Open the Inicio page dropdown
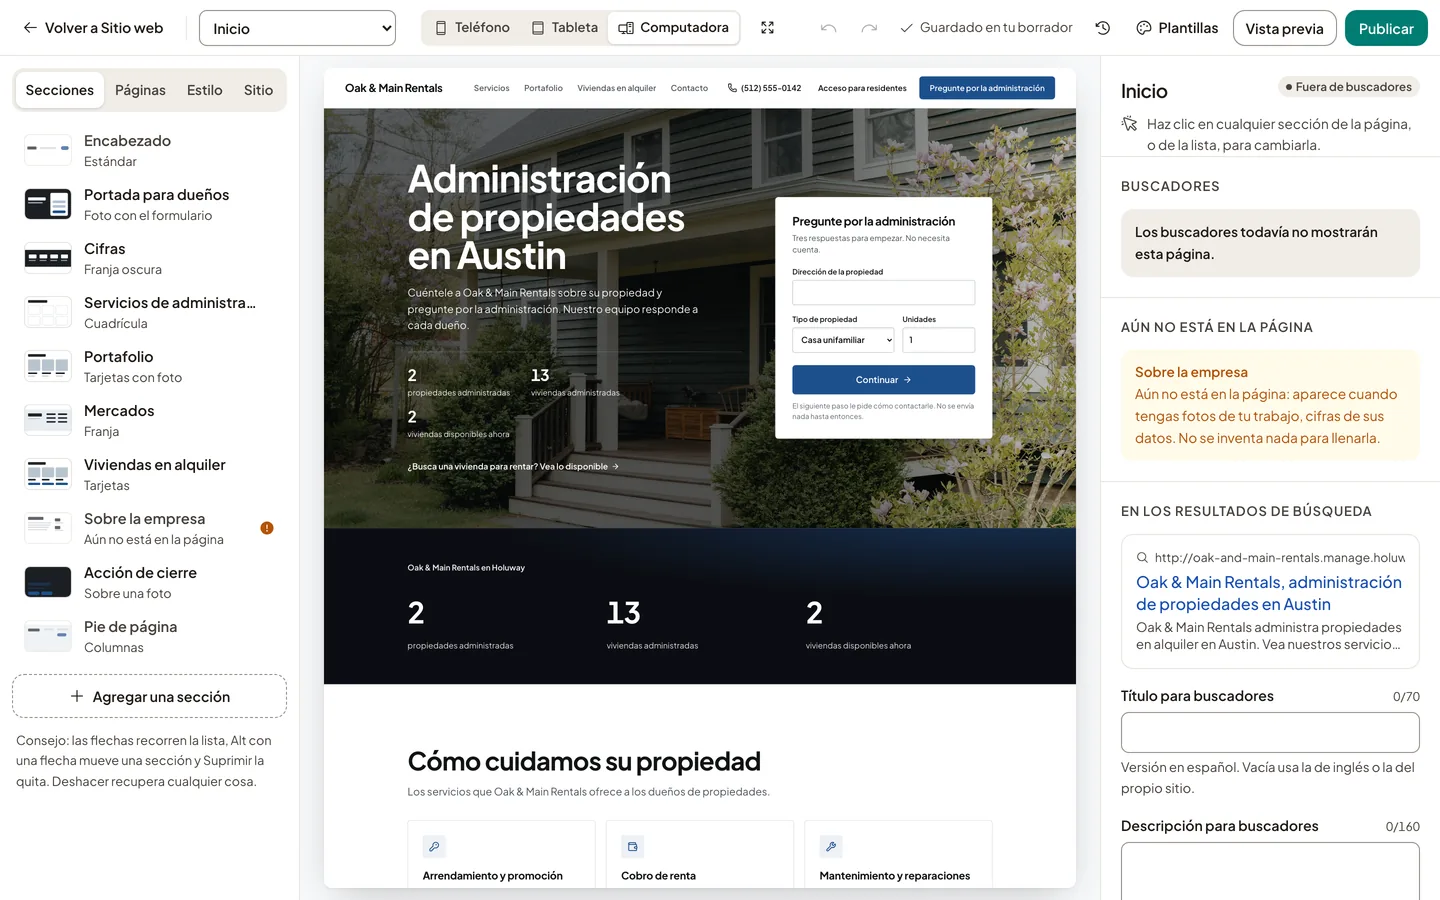Screen dimensions: 1440x900 point(297,28)
